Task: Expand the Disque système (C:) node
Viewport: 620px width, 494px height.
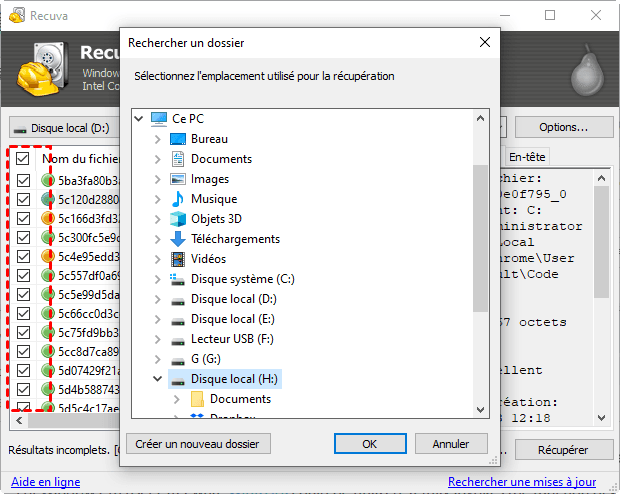Action: tap(157, 279)
